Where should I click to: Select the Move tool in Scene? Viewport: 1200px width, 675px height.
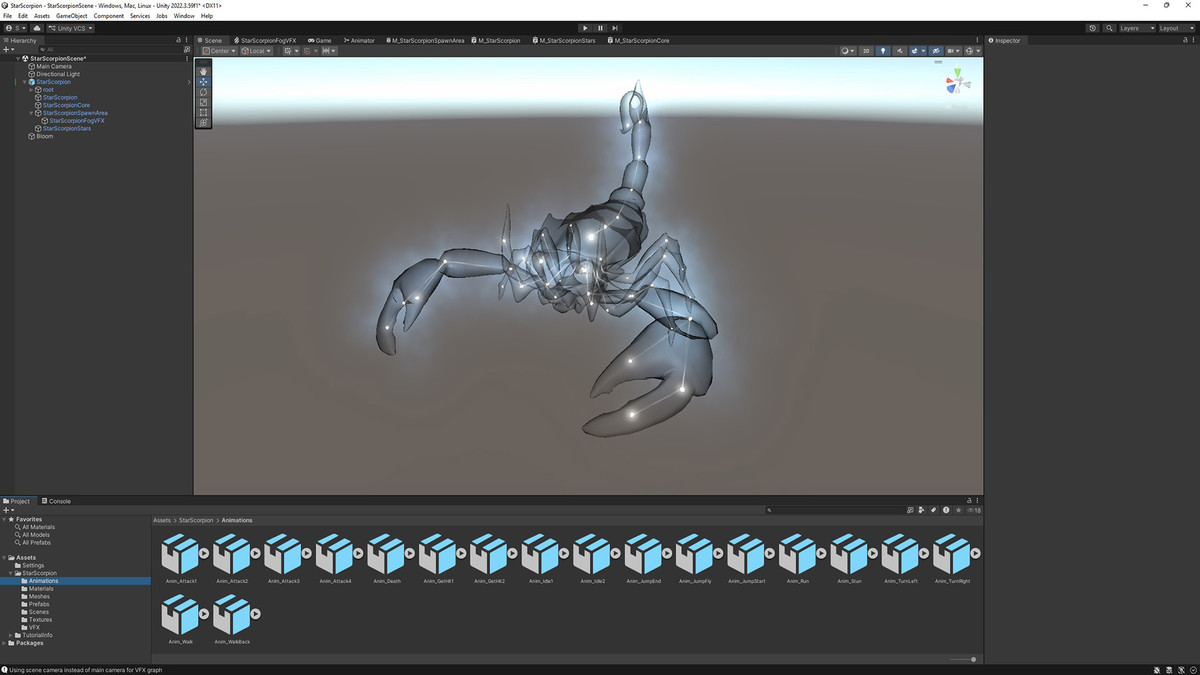[x=203, y=82]
